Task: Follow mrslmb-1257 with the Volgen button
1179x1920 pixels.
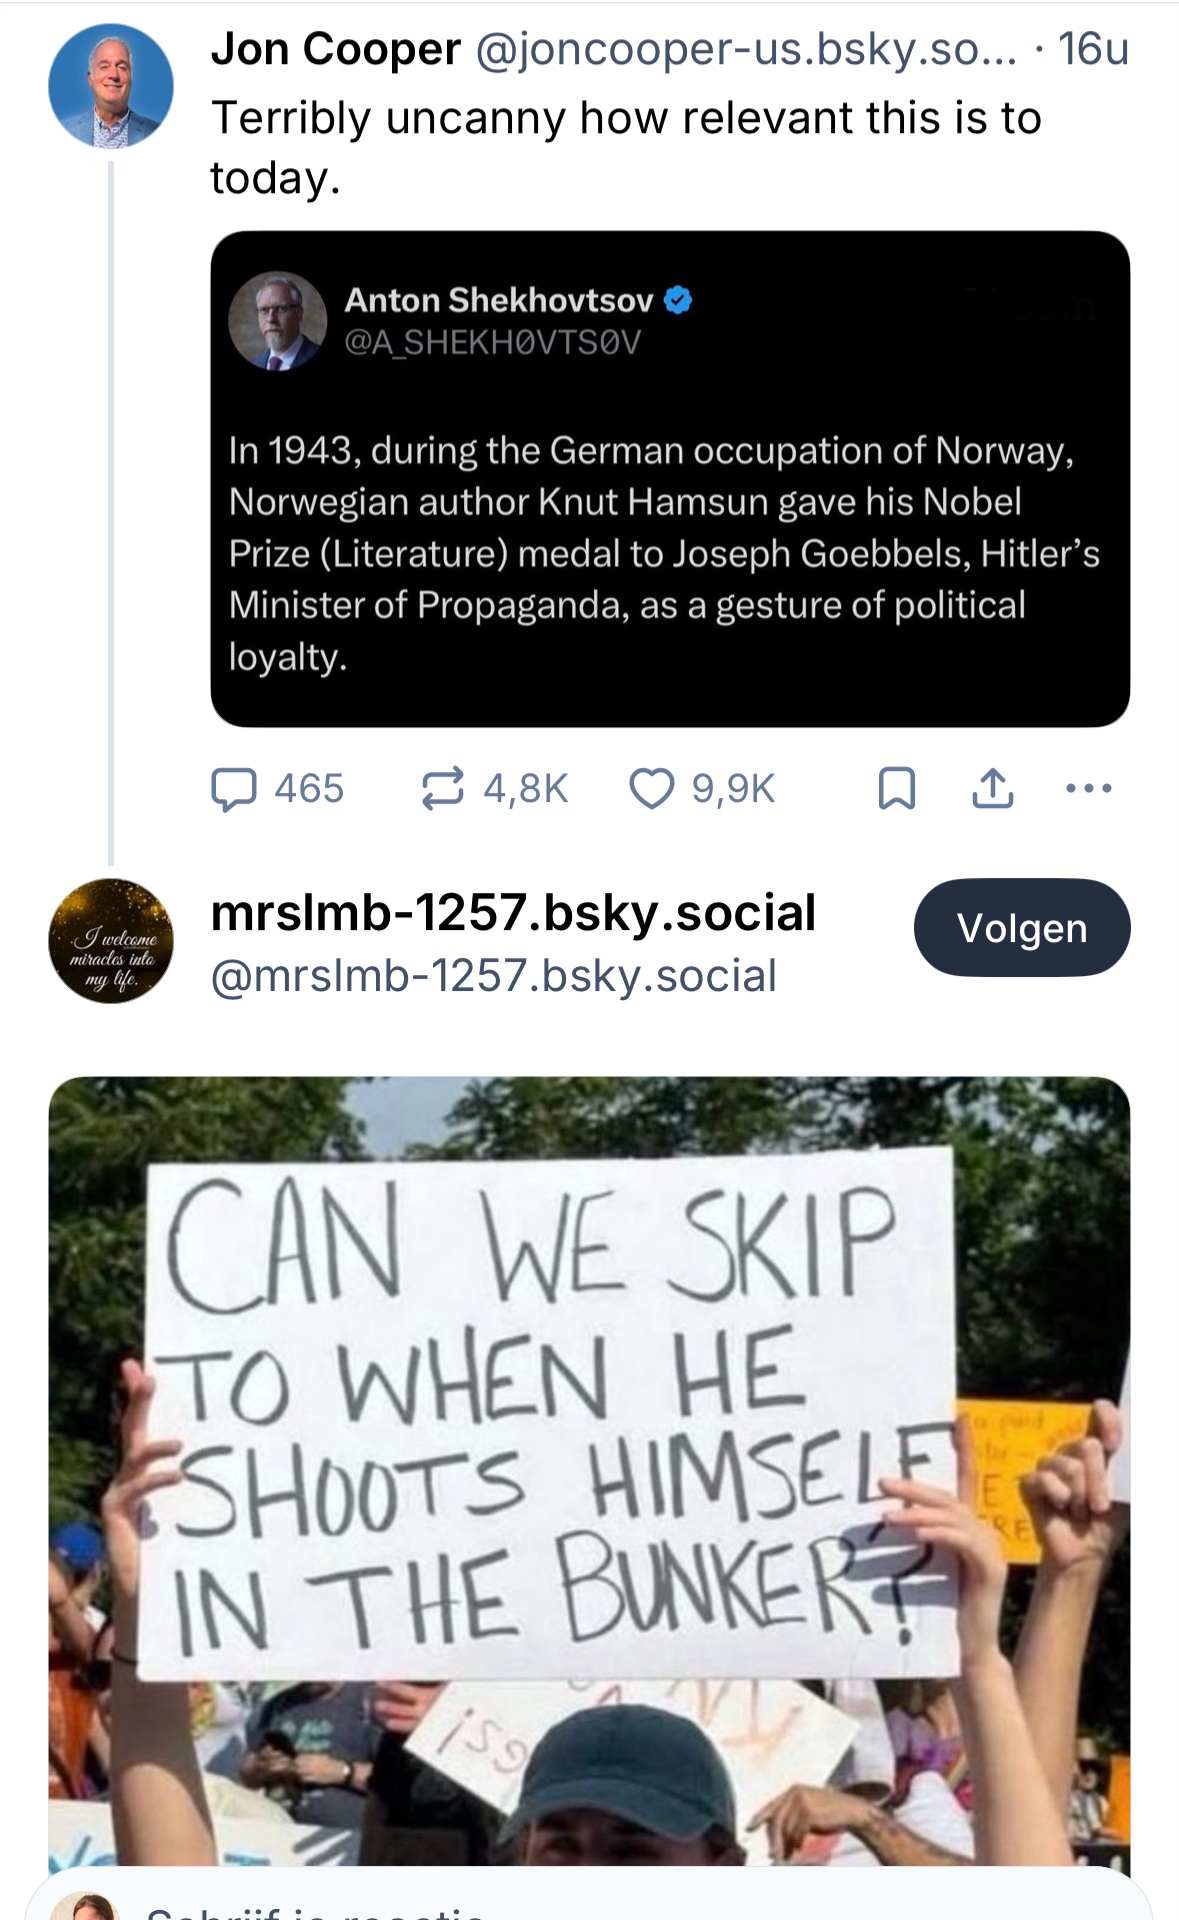Action: pyautogui.click(x=1021, y=928)
